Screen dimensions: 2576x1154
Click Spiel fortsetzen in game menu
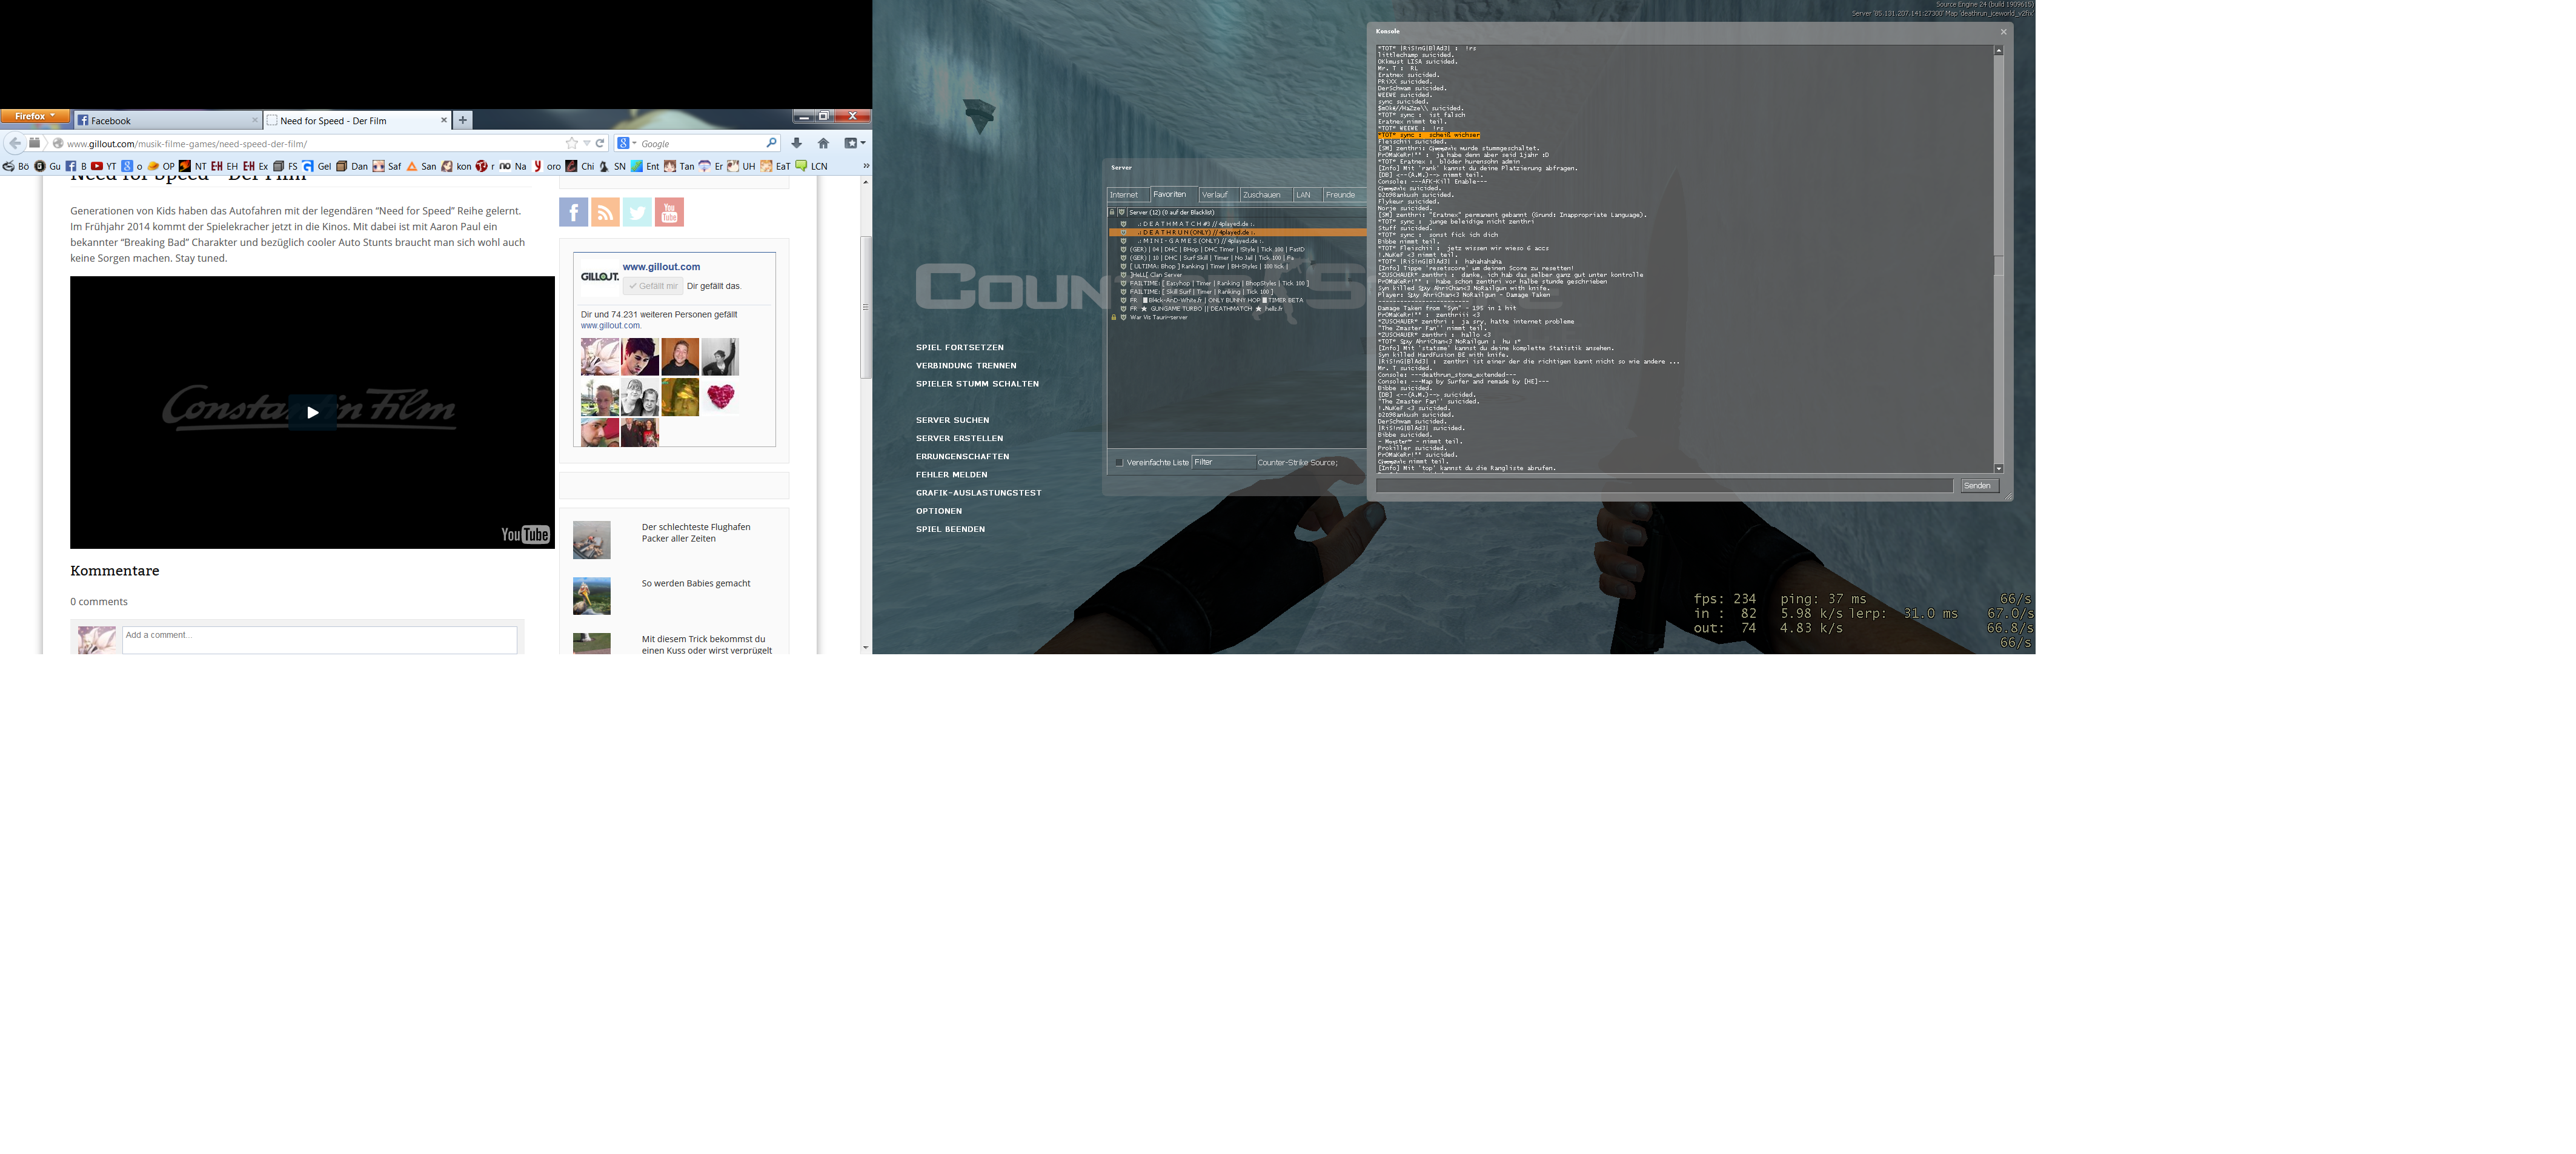[959, 347]
